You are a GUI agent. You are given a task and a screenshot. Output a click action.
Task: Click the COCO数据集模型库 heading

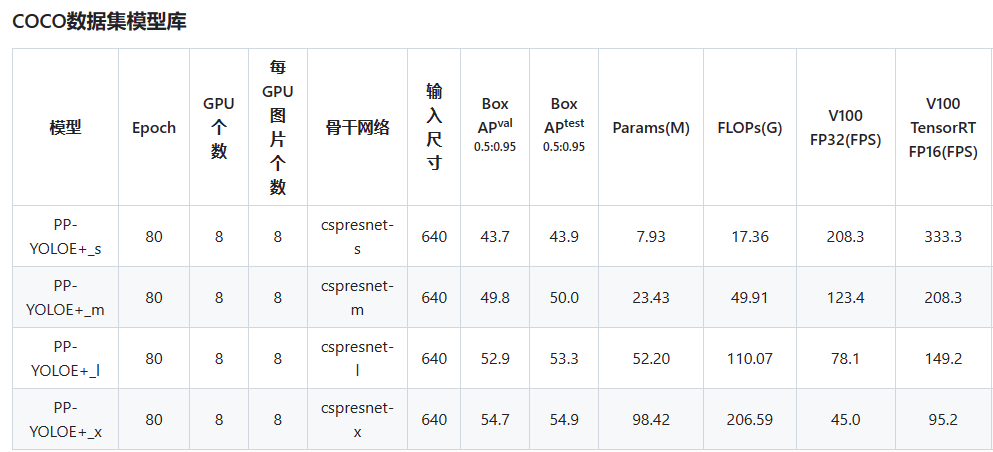[x=99, y=22]
